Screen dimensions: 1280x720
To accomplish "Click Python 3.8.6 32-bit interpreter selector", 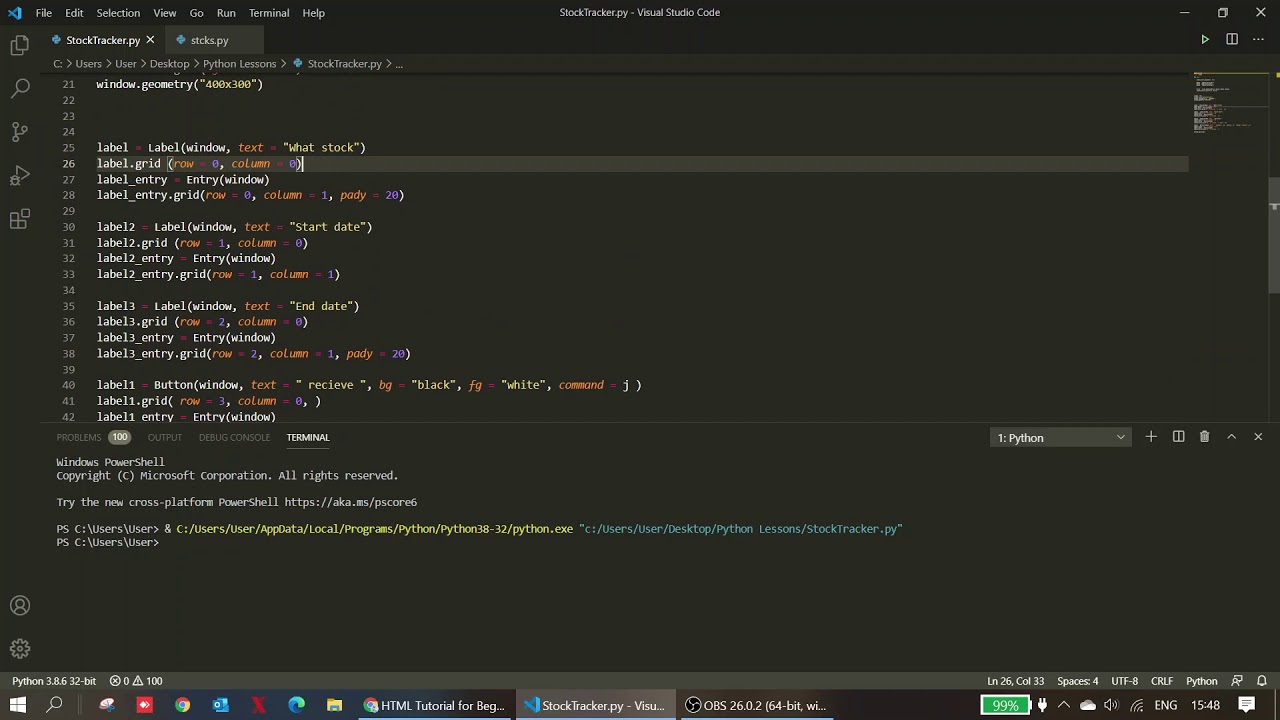I will pyautogui.click(x=54, y=681).
